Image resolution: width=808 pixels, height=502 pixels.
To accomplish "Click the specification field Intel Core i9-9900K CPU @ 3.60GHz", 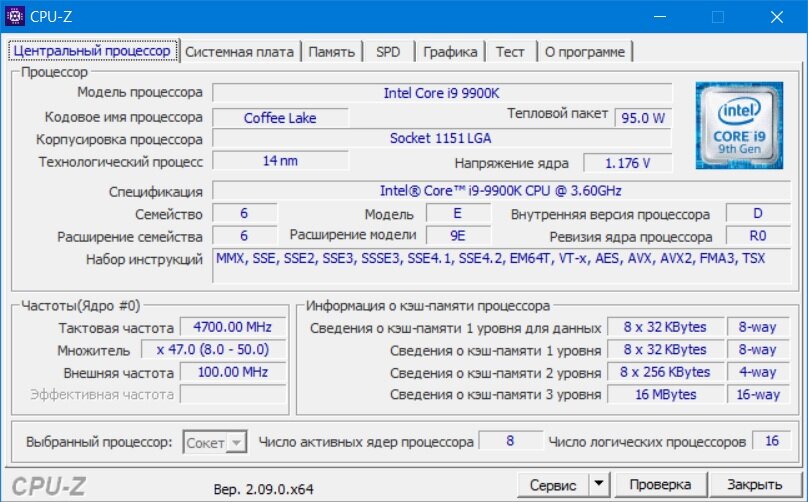I will 501,191.
